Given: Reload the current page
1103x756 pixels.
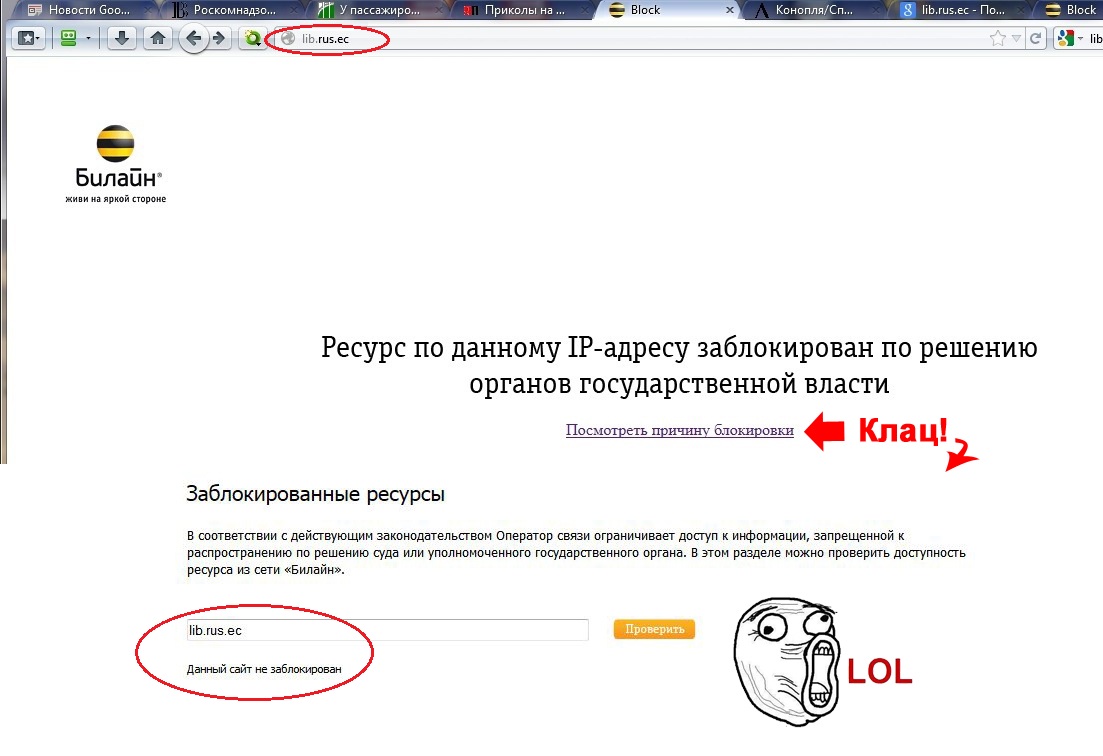Looking at the screenshot, I should (x=1035, y=39).
